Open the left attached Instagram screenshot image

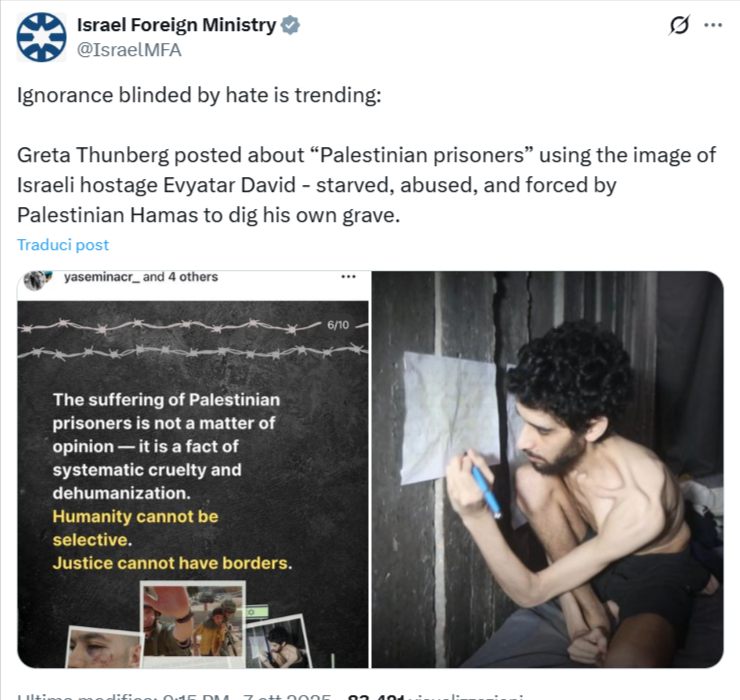coord(193,469)
